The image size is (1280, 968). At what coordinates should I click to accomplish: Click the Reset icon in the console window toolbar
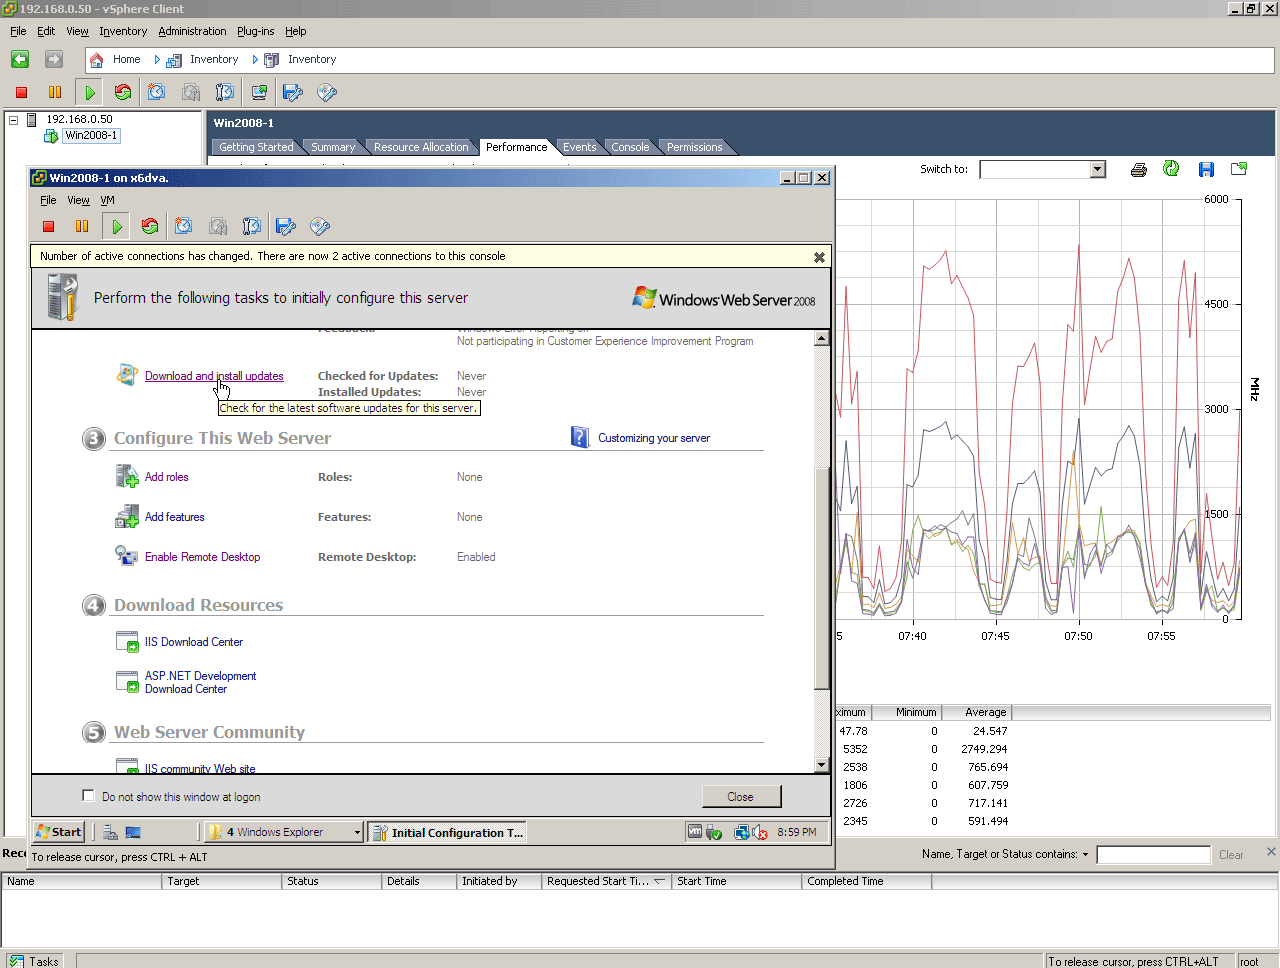click(150, 226)
